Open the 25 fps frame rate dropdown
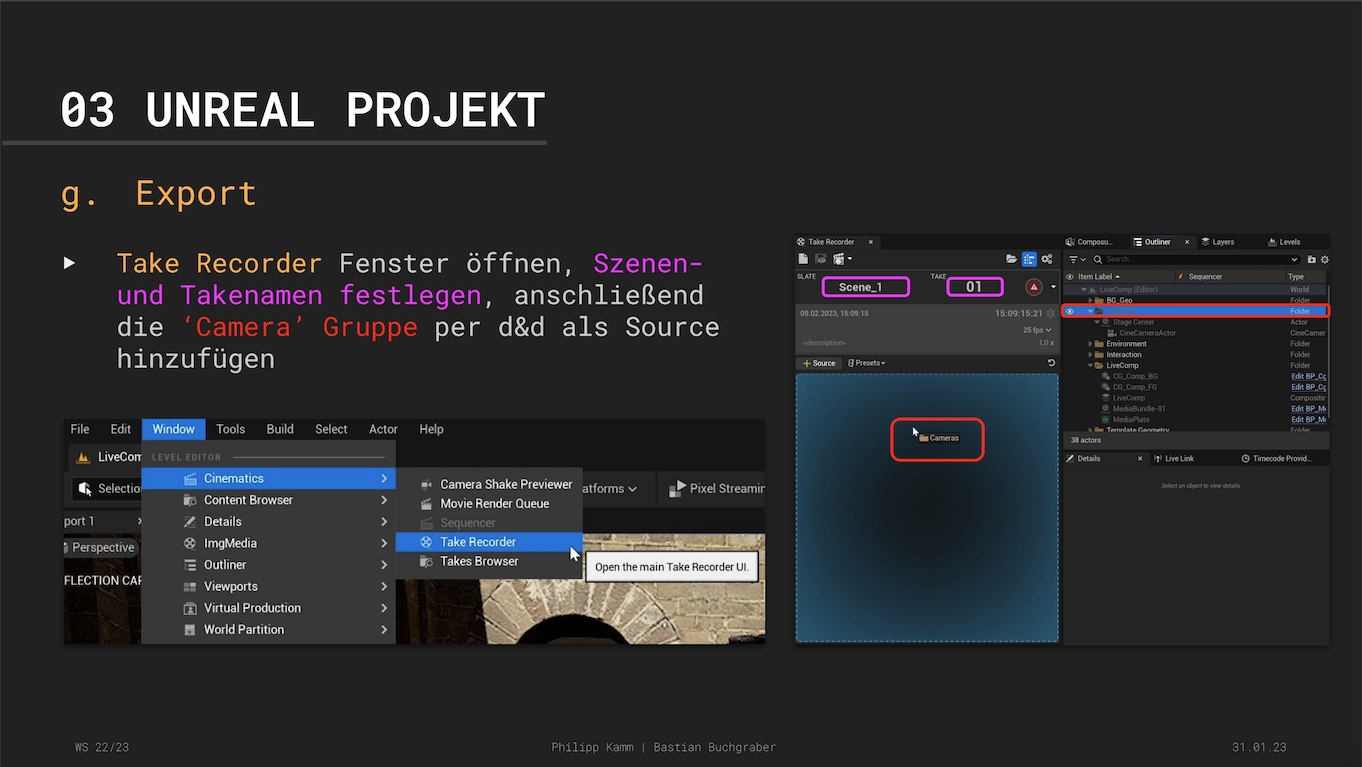Image resolution: width=1362 pixels, height=767 pixels. click(x=1037, y=330)
